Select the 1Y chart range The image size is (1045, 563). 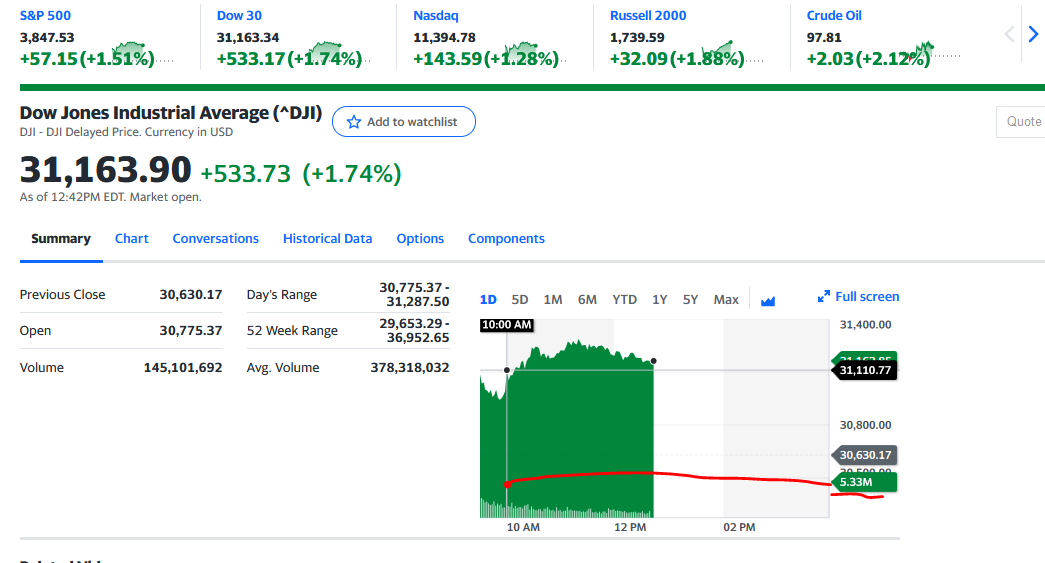pyautogui.click(x=659, y=300)
